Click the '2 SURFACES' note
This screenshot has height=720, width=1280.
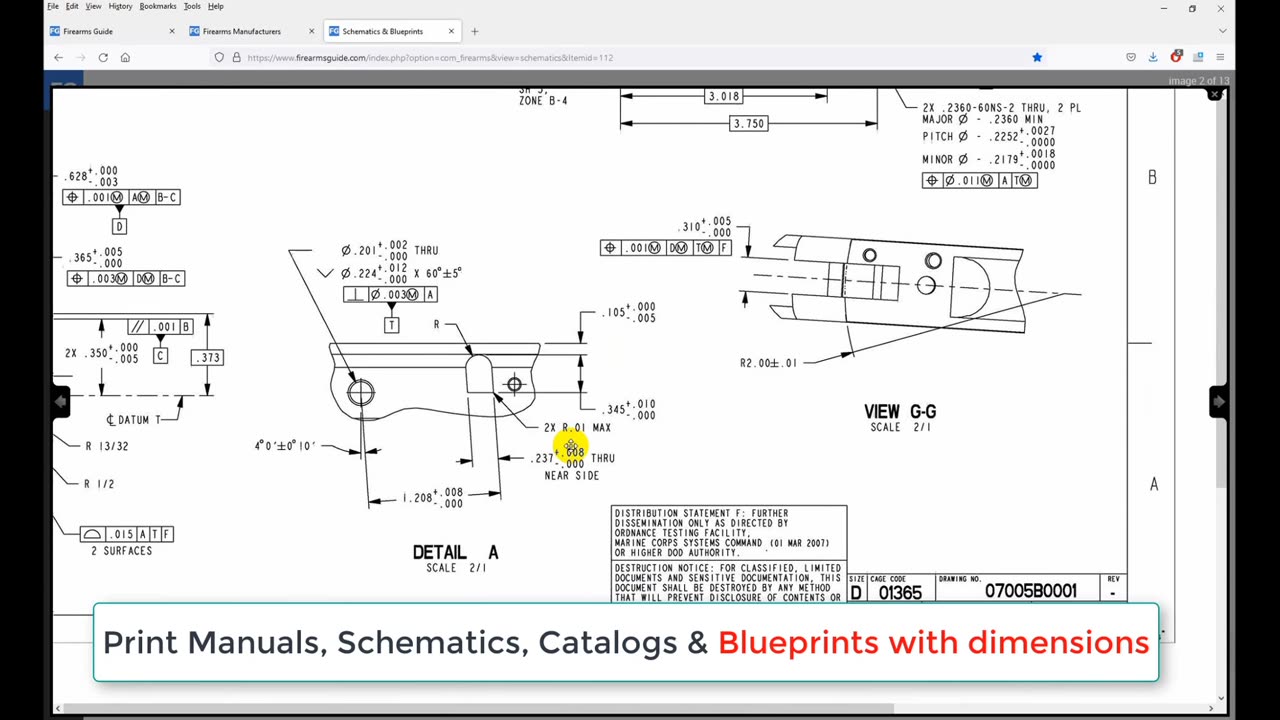tap(122, 551)
